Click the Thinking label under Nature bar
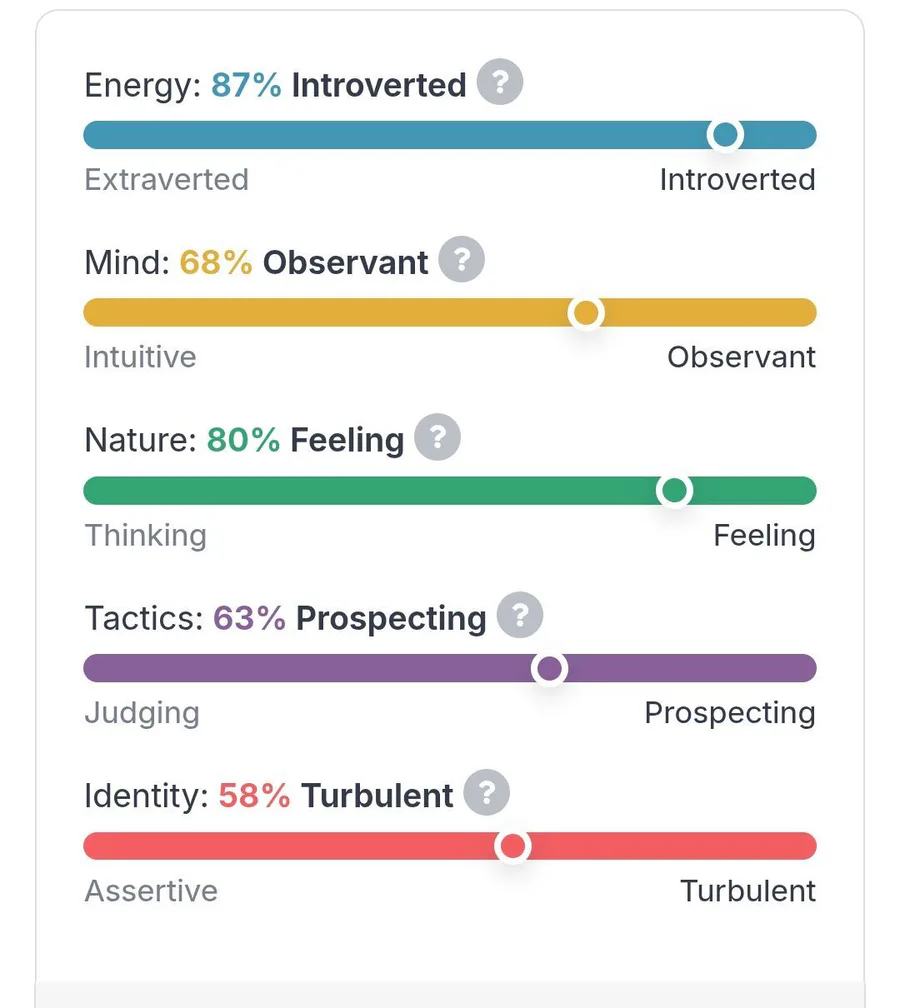Screen dimensions: 900x1008 tap(145, 535)
